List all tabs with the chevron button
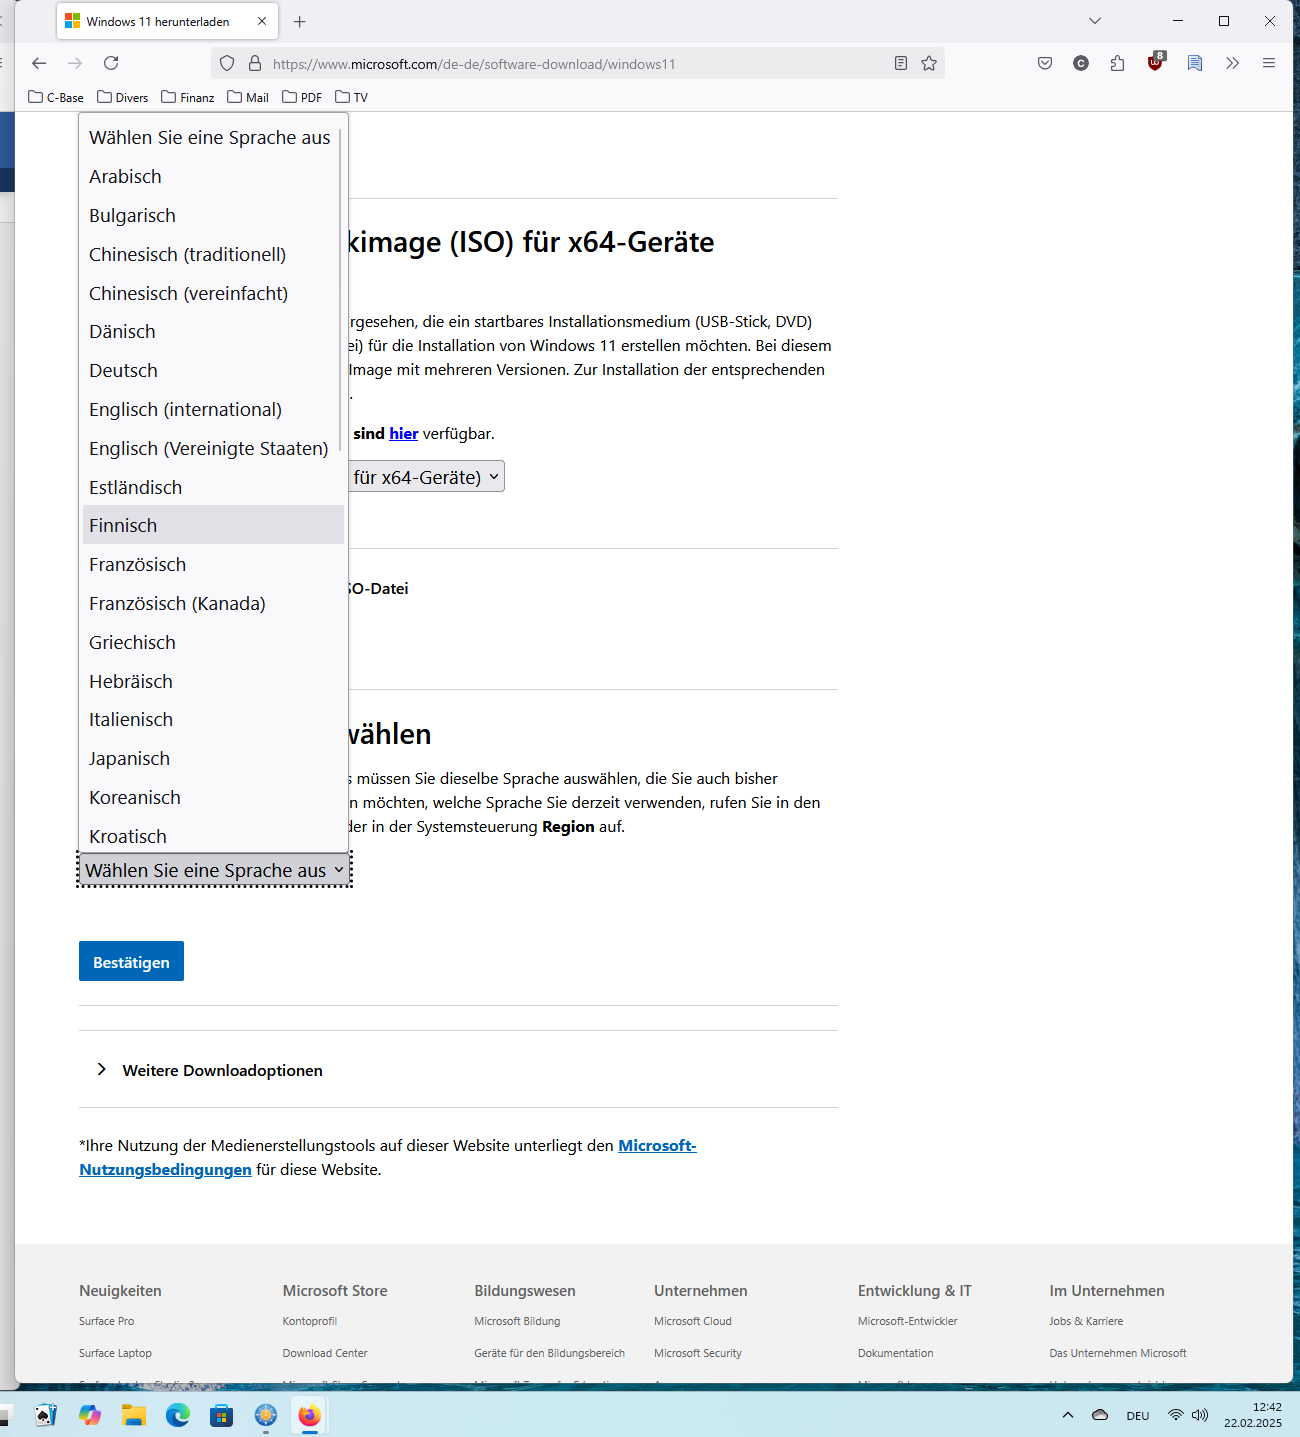Screen dimensions: 1300x1437 click(1095, 21)
